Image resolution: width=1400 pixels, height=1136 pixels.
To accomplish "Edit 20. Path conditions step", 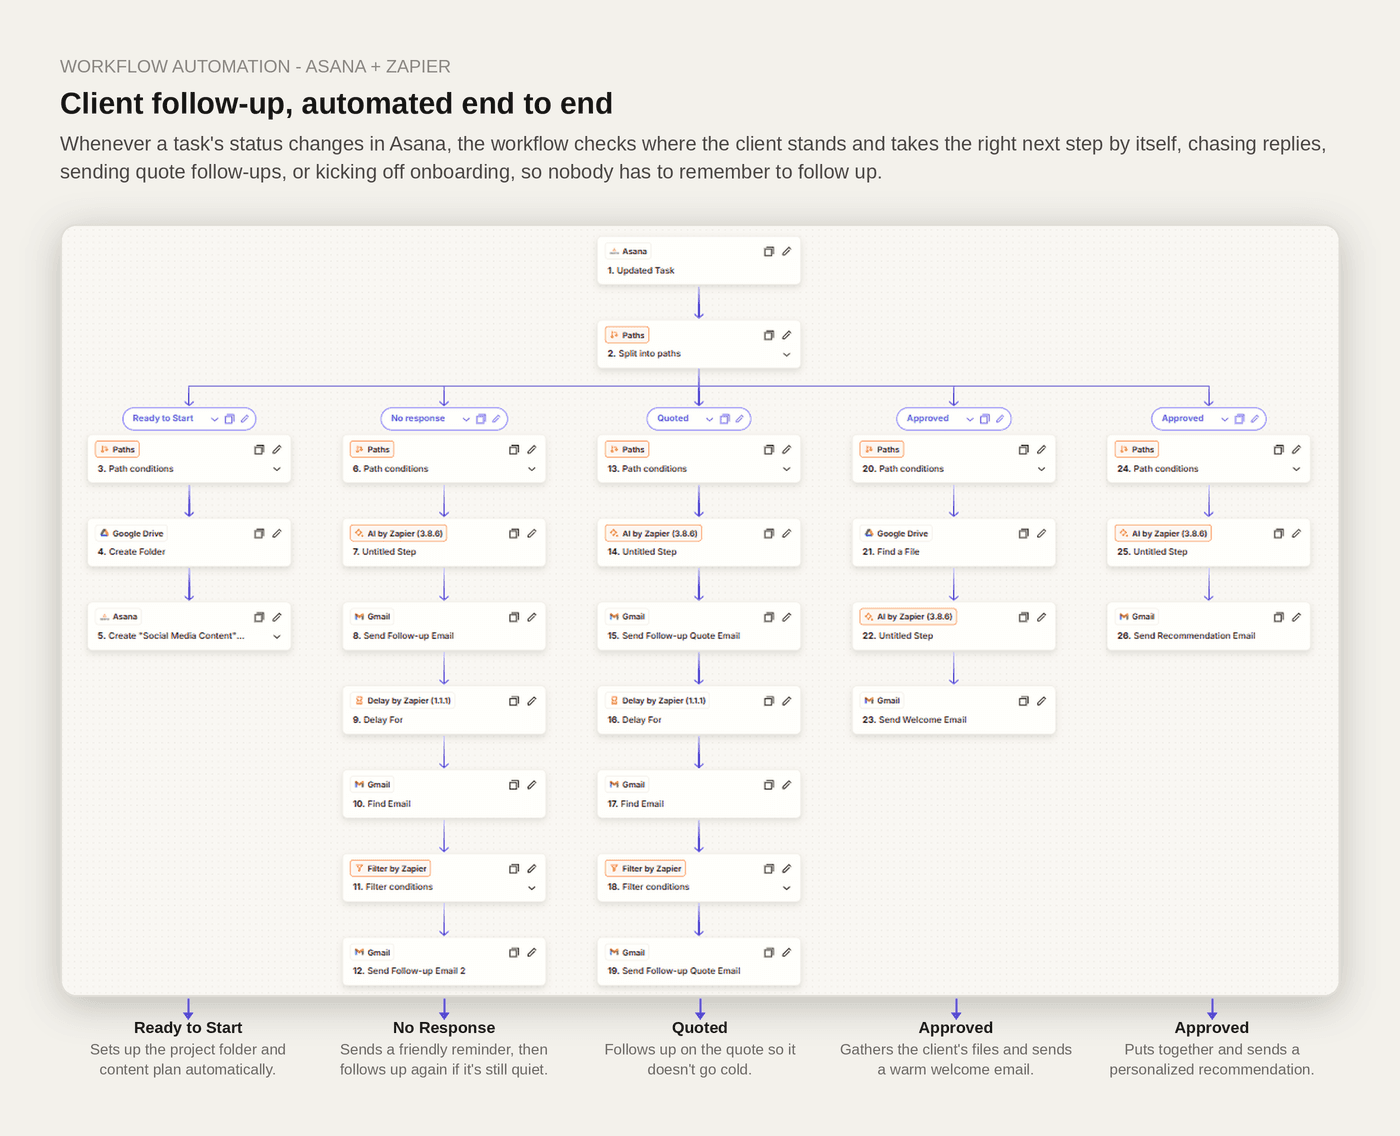I will (x=1042, y=449).
